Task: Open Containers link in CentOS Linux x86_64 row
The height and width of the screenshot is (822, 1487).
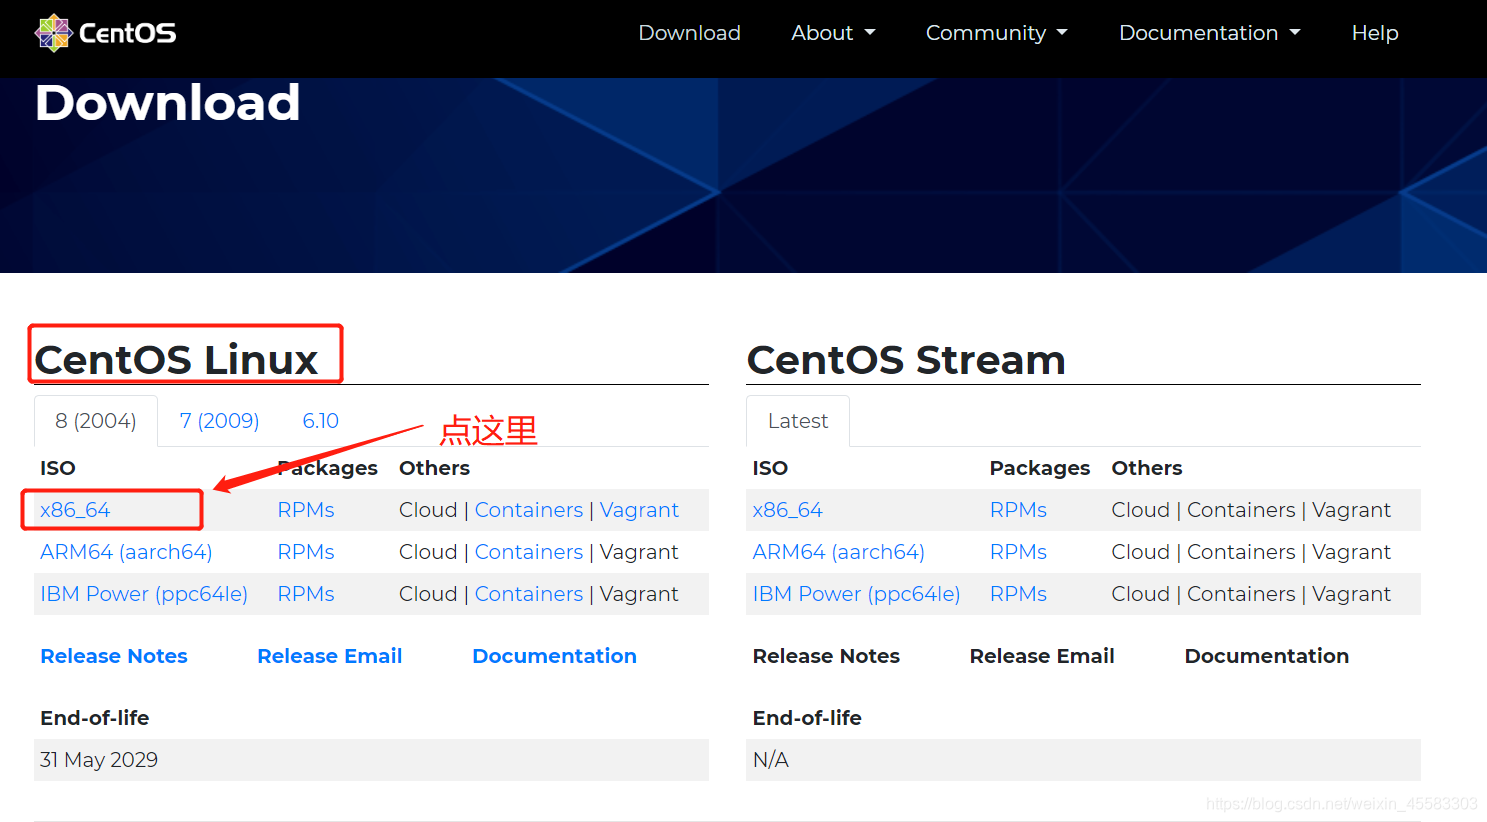Action: tap(529, 510)
